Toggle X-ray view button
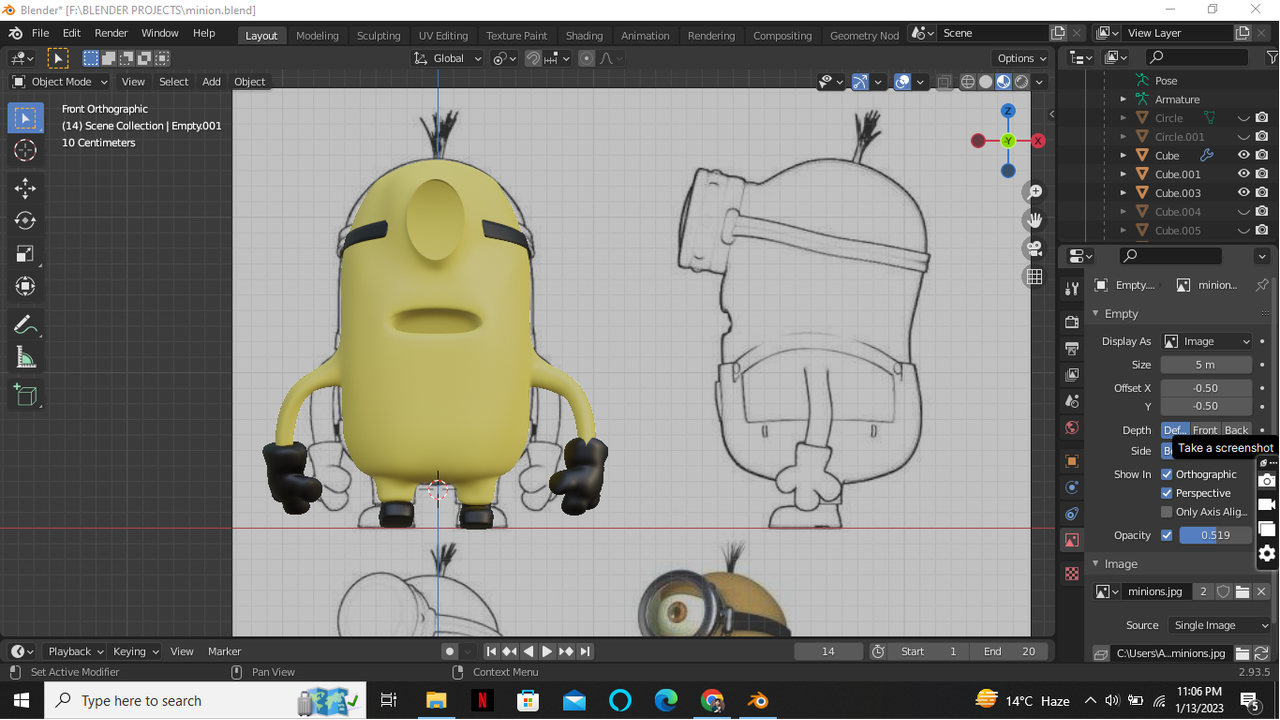 click(x=944, y=82)
